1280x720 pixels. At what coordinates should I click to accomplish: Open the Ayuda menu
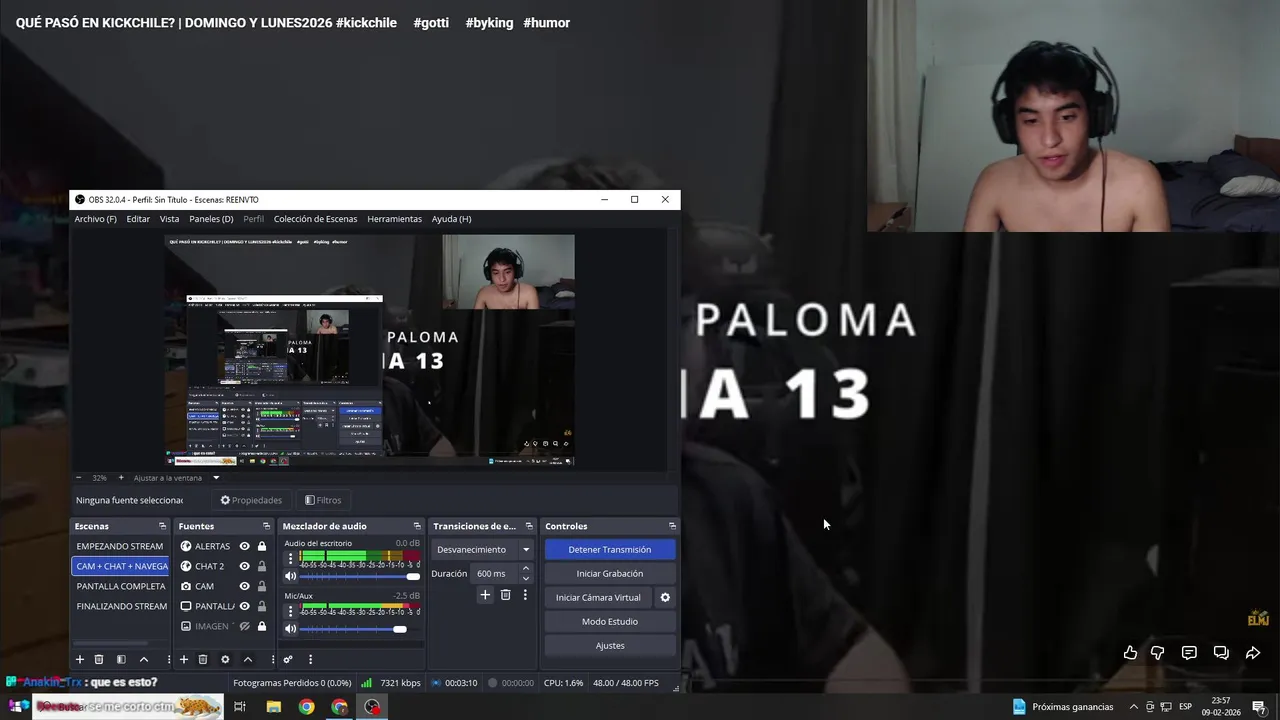tap(451, 219)
